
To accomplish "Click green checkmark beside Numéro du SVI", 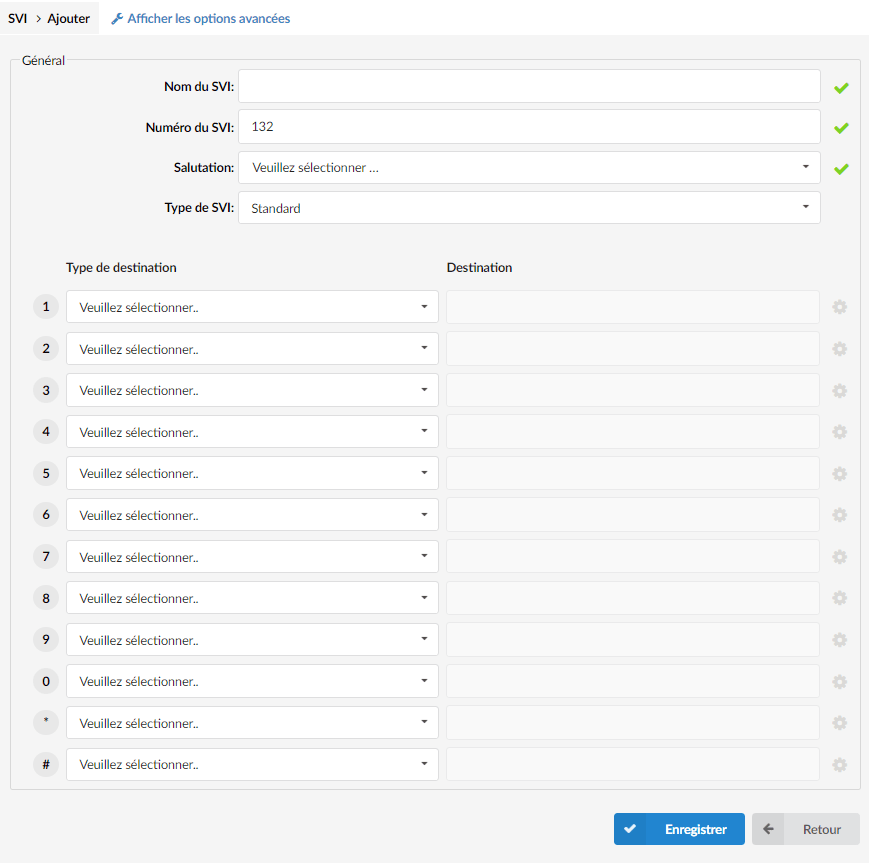I will click(841, 128).
